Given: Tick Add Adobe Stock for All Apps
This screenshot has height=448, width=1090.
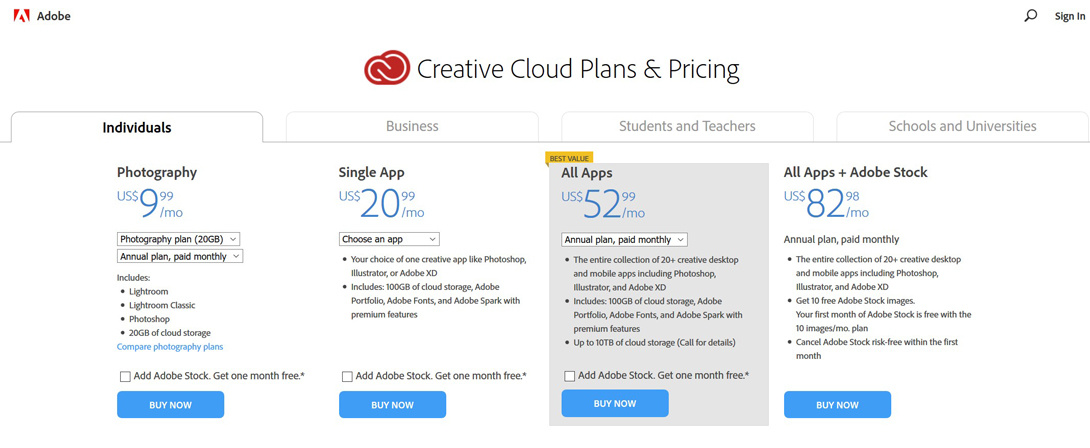Looking at the screenshot, I should coord(570,376).
